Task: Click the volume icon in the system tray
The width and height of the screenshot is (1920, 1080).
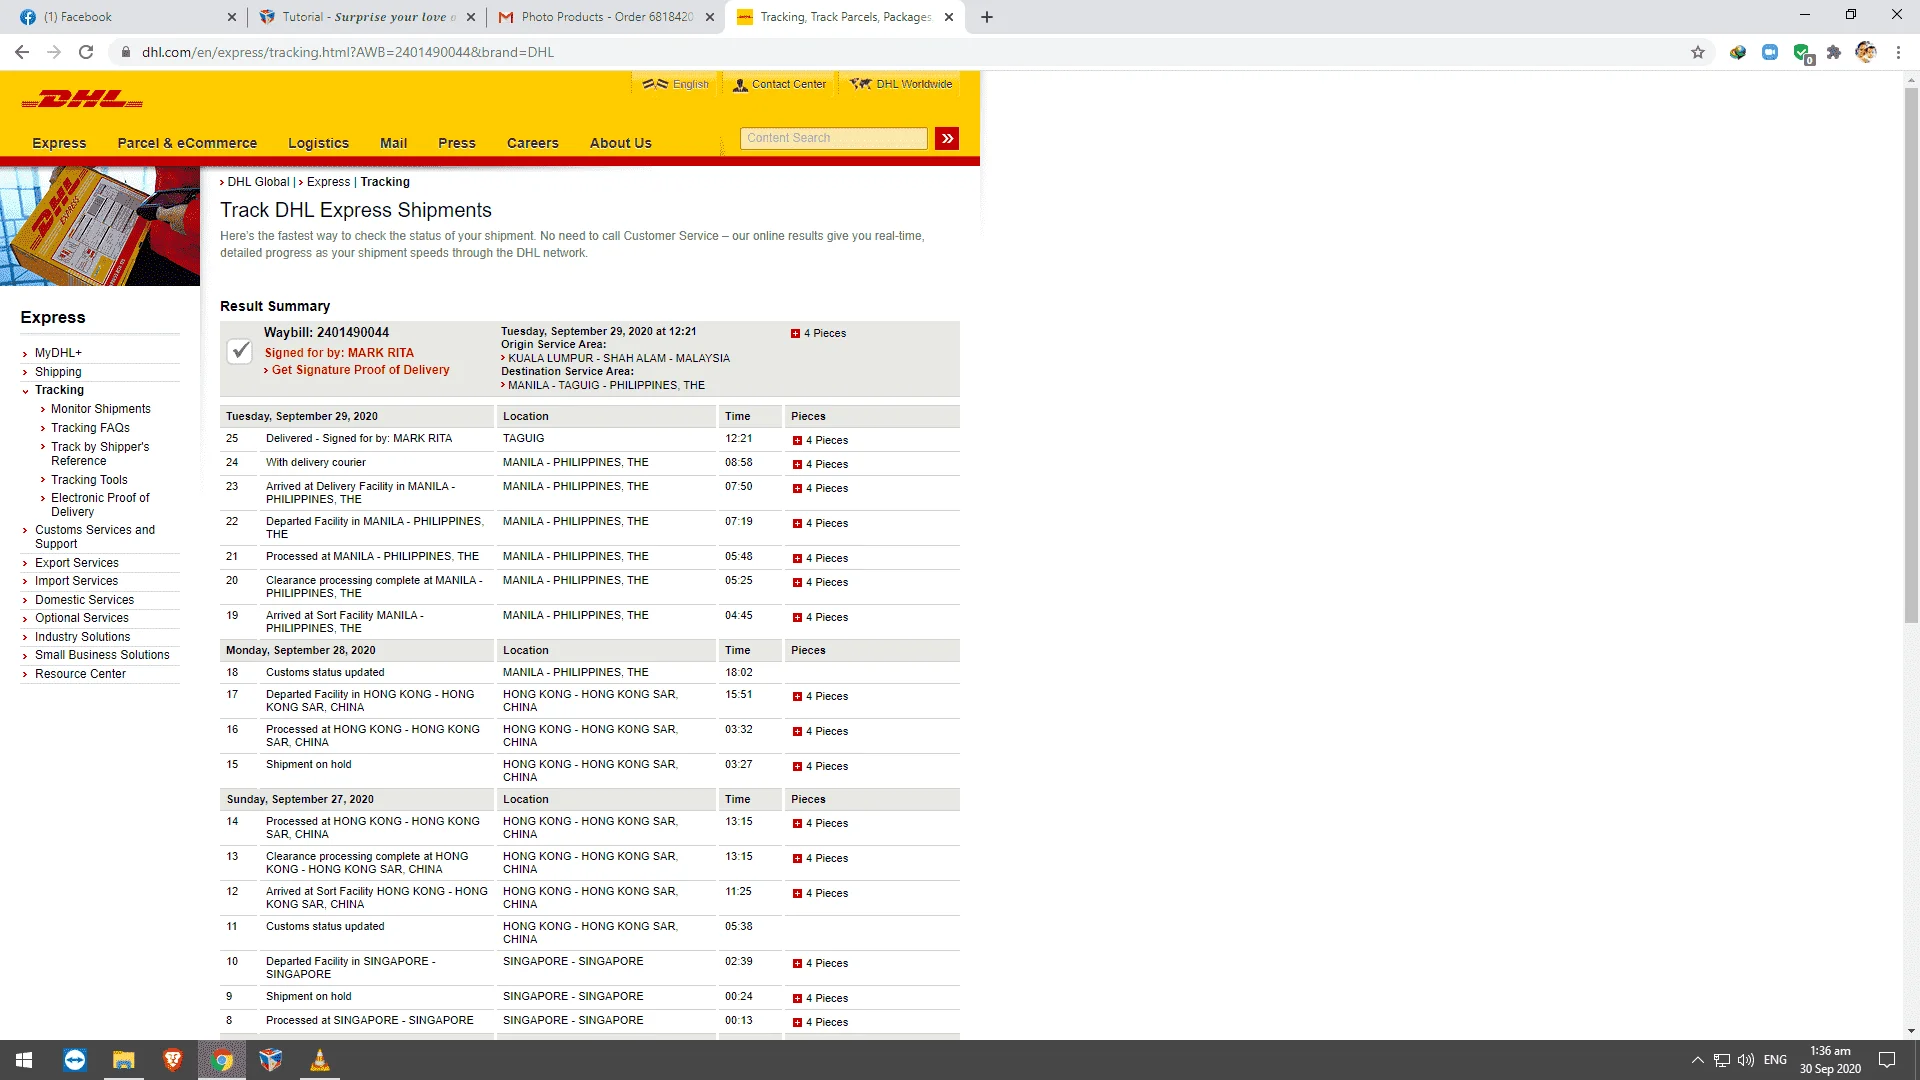Action: coord(1746,1060)
